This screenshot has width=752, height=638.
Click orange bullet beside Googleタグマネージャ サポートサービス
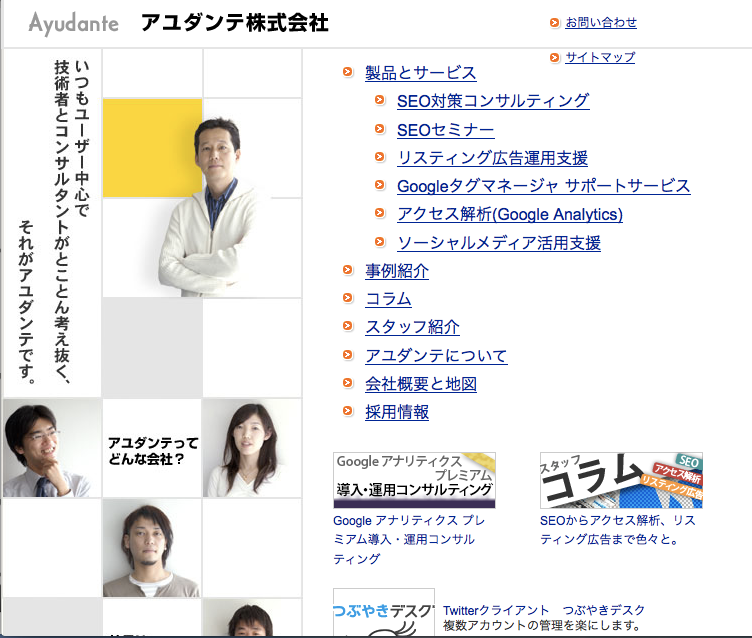click(380, 185)
